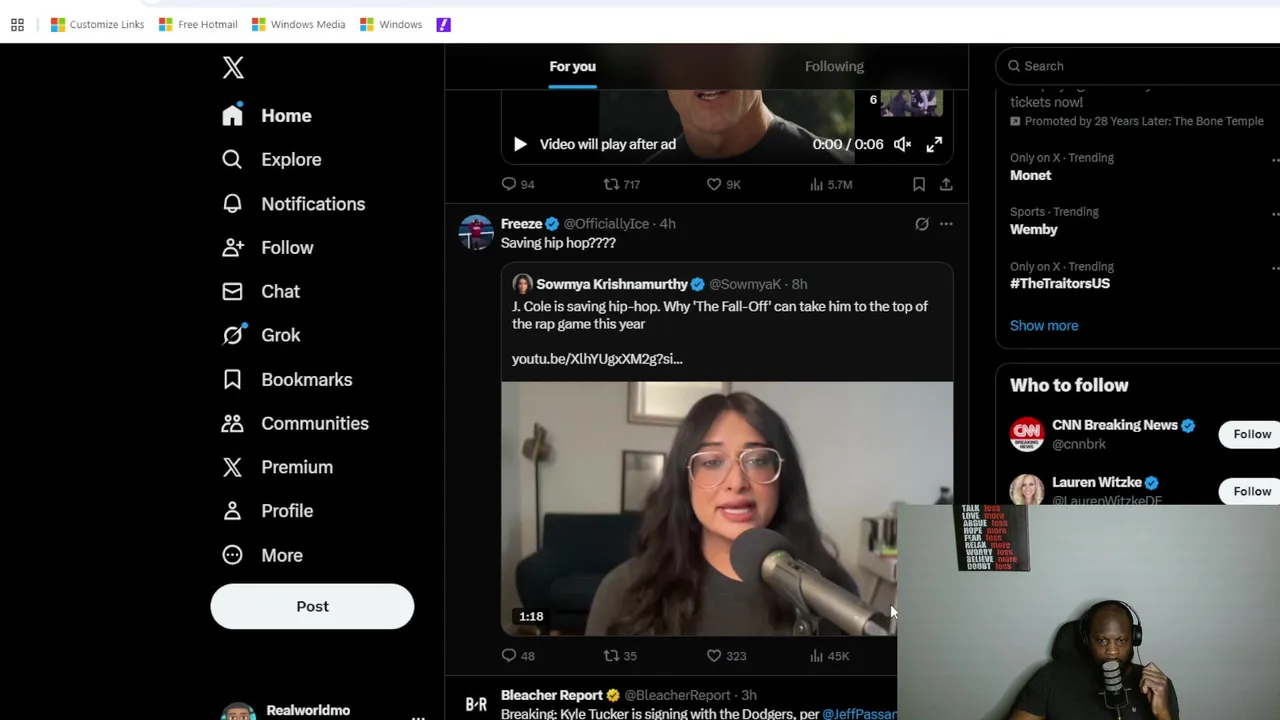Open Communities in the sidebar
The image size is (1280, 720).
(x=295, y=423)
